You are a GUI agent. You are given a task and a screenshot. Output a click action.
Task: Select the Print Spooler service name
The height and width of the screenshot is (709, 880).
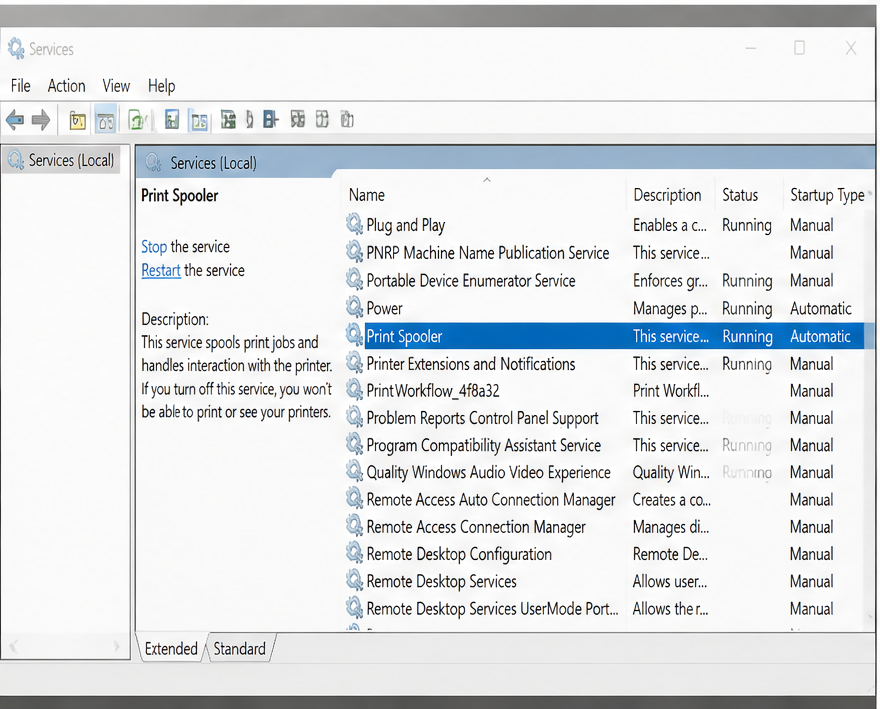(404, 336)
